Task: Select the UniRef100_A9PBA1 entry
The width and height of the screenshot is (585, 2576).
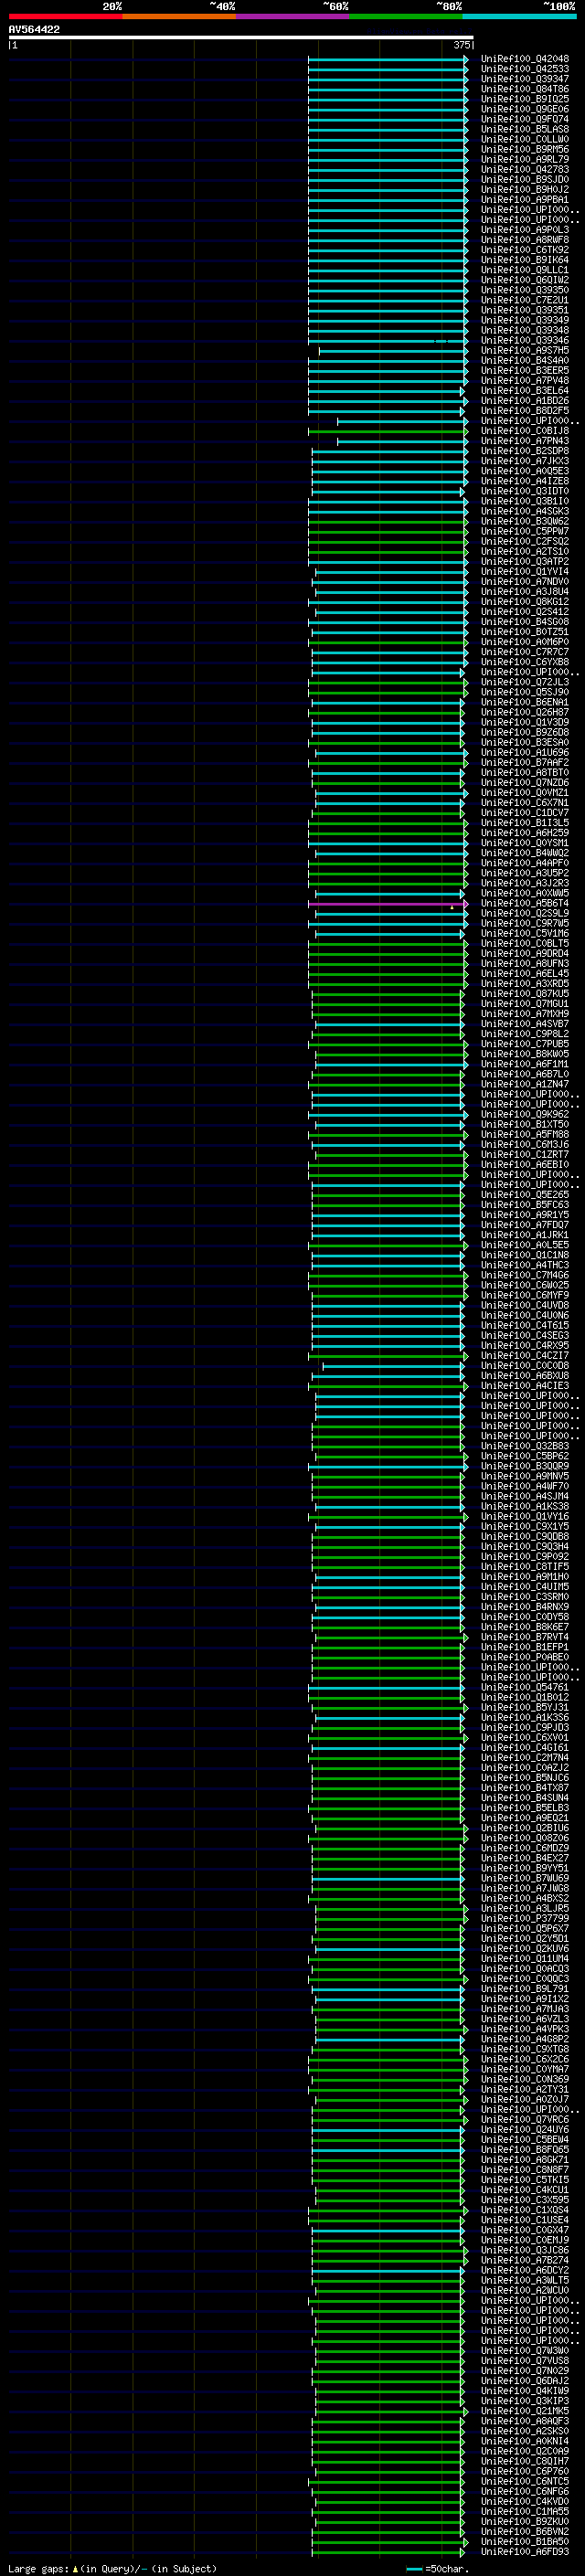Action: pyautogui.click(x=525, y=200)
